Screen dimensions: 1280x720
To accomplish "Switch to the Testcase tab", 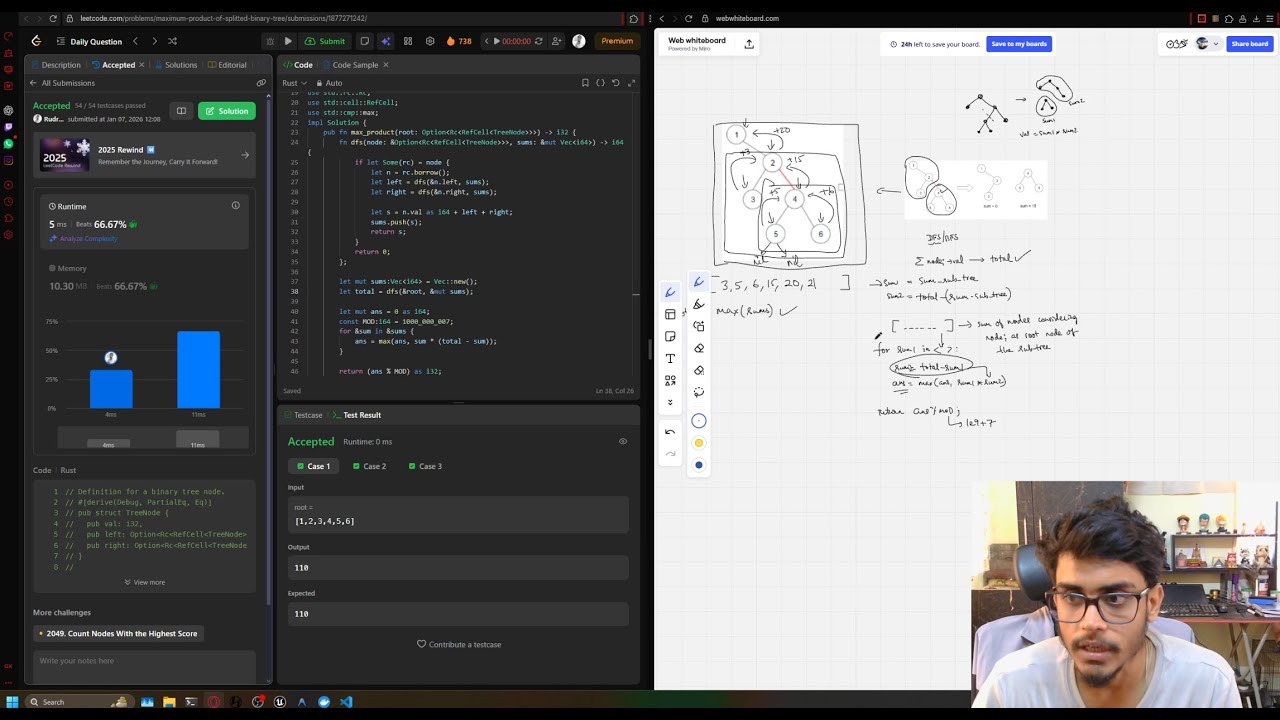I will pyautogui.click(x=302, y=415).
